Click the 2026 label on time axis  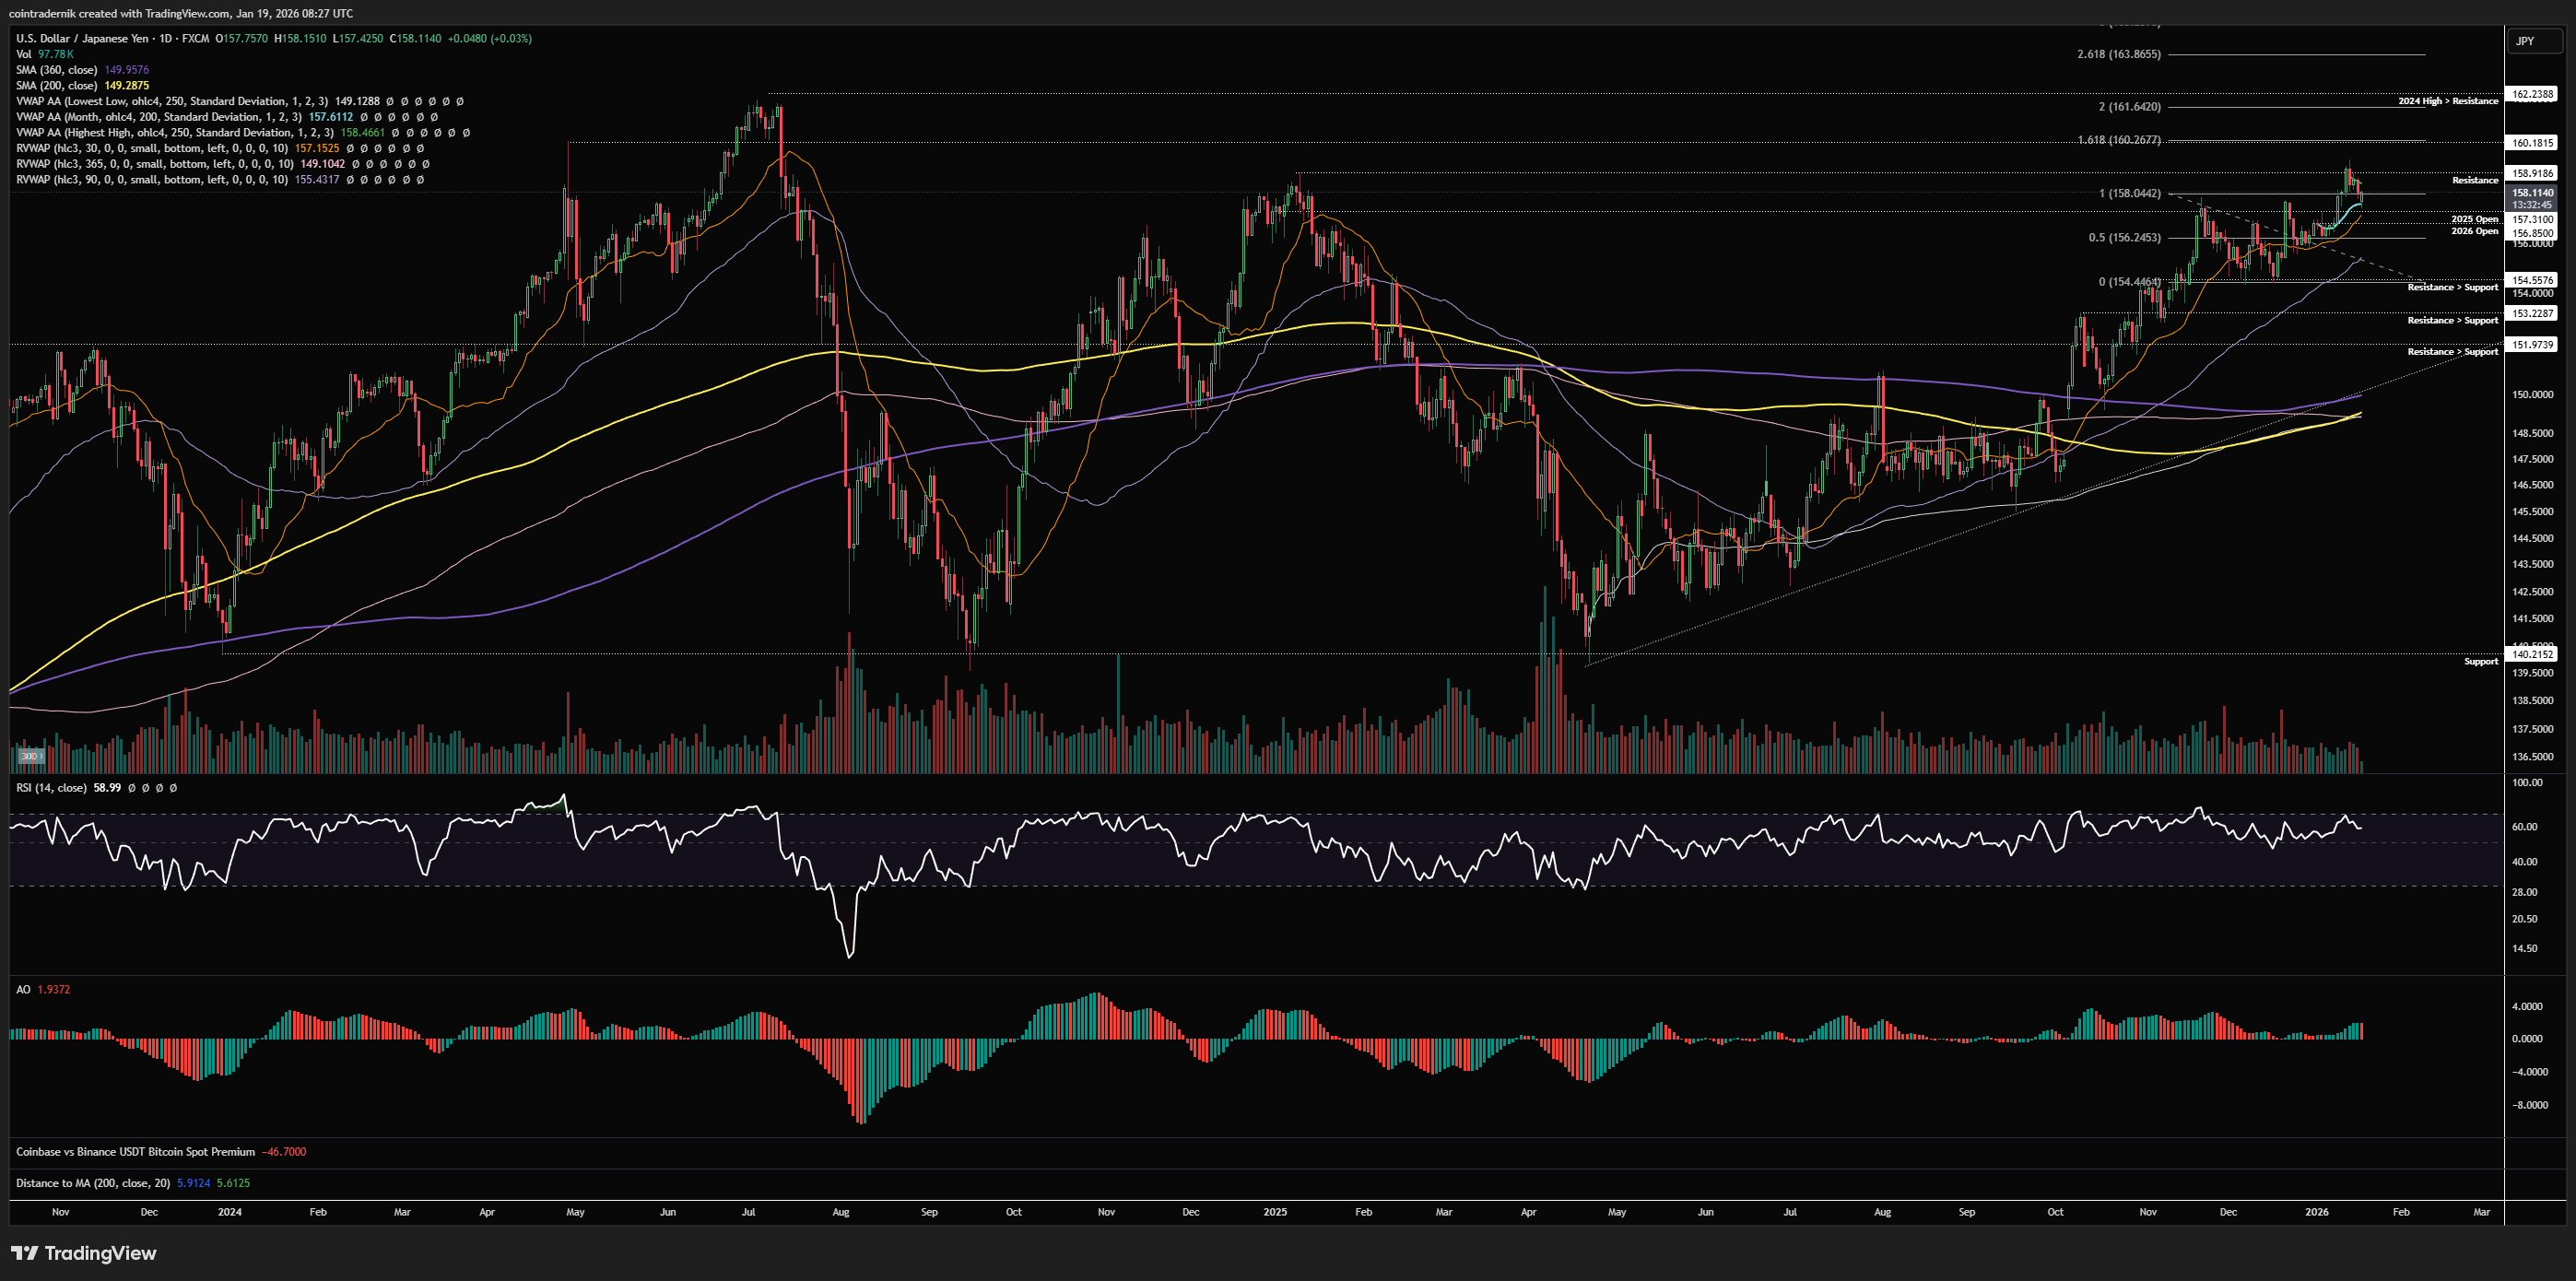2316,1212
